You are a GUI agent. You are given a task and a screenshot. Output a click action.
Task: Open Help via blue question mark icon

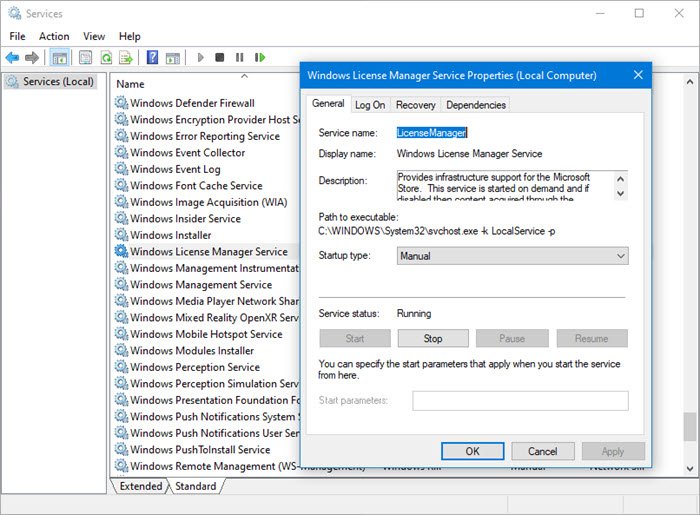(x=153, y=58)
